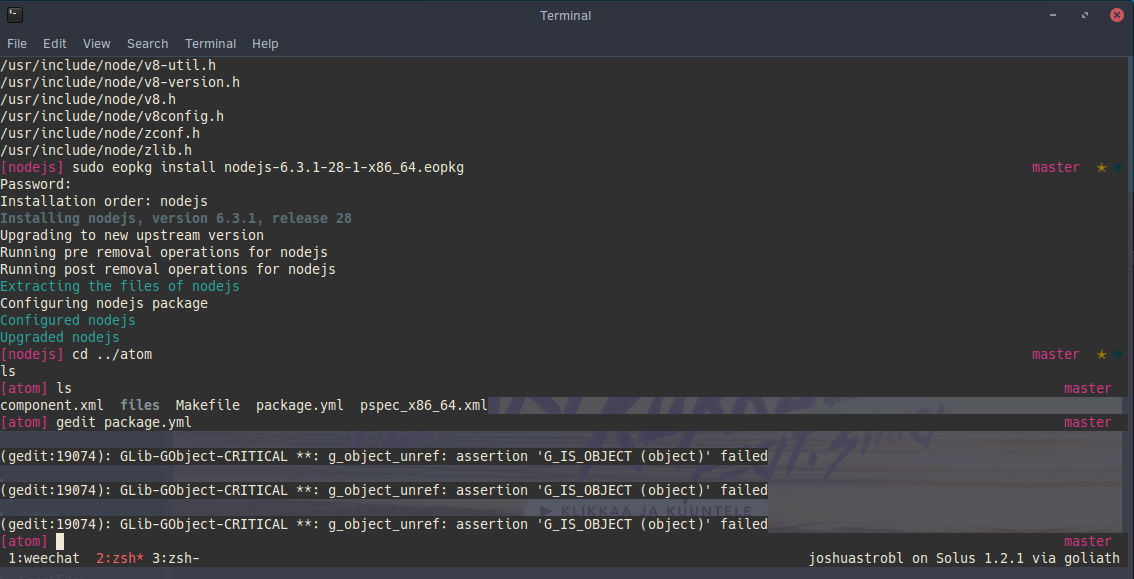
Task: Click the text '/usr/include/node/zconf.h'
Action: point(100,133)
